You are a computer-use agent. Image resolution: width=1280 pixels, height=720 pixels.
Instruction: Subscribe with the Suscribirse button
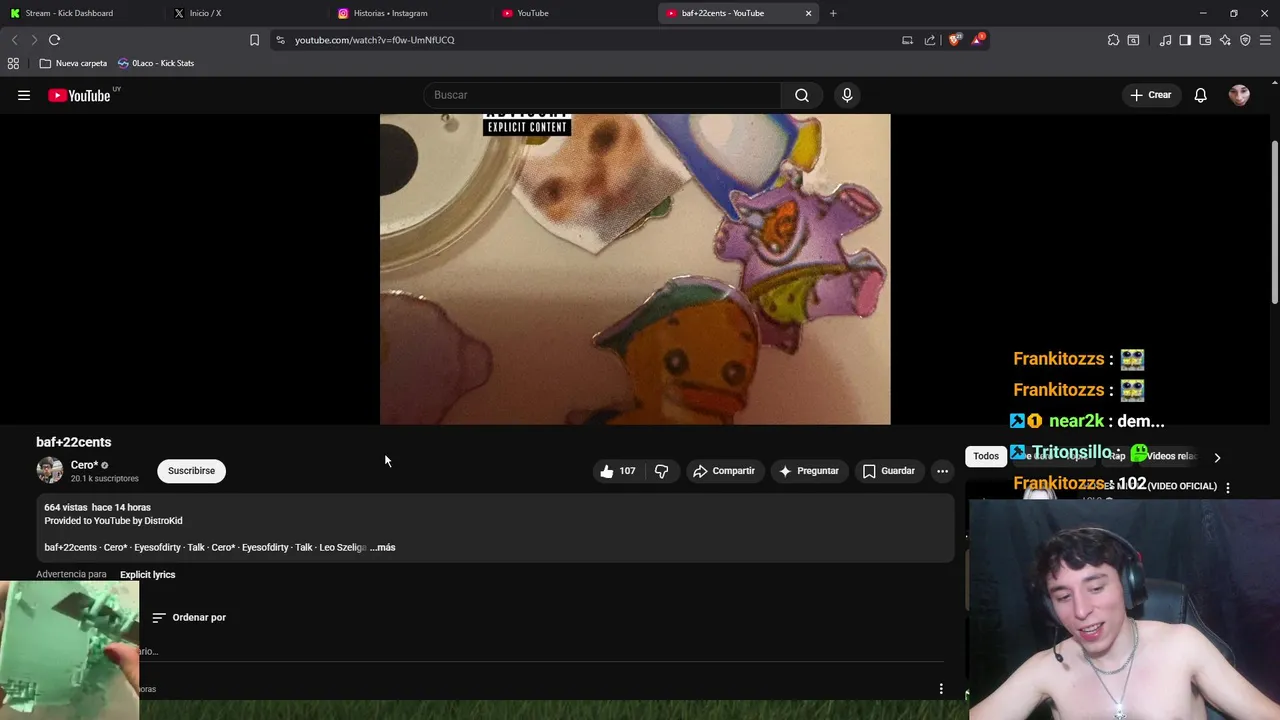191,471
